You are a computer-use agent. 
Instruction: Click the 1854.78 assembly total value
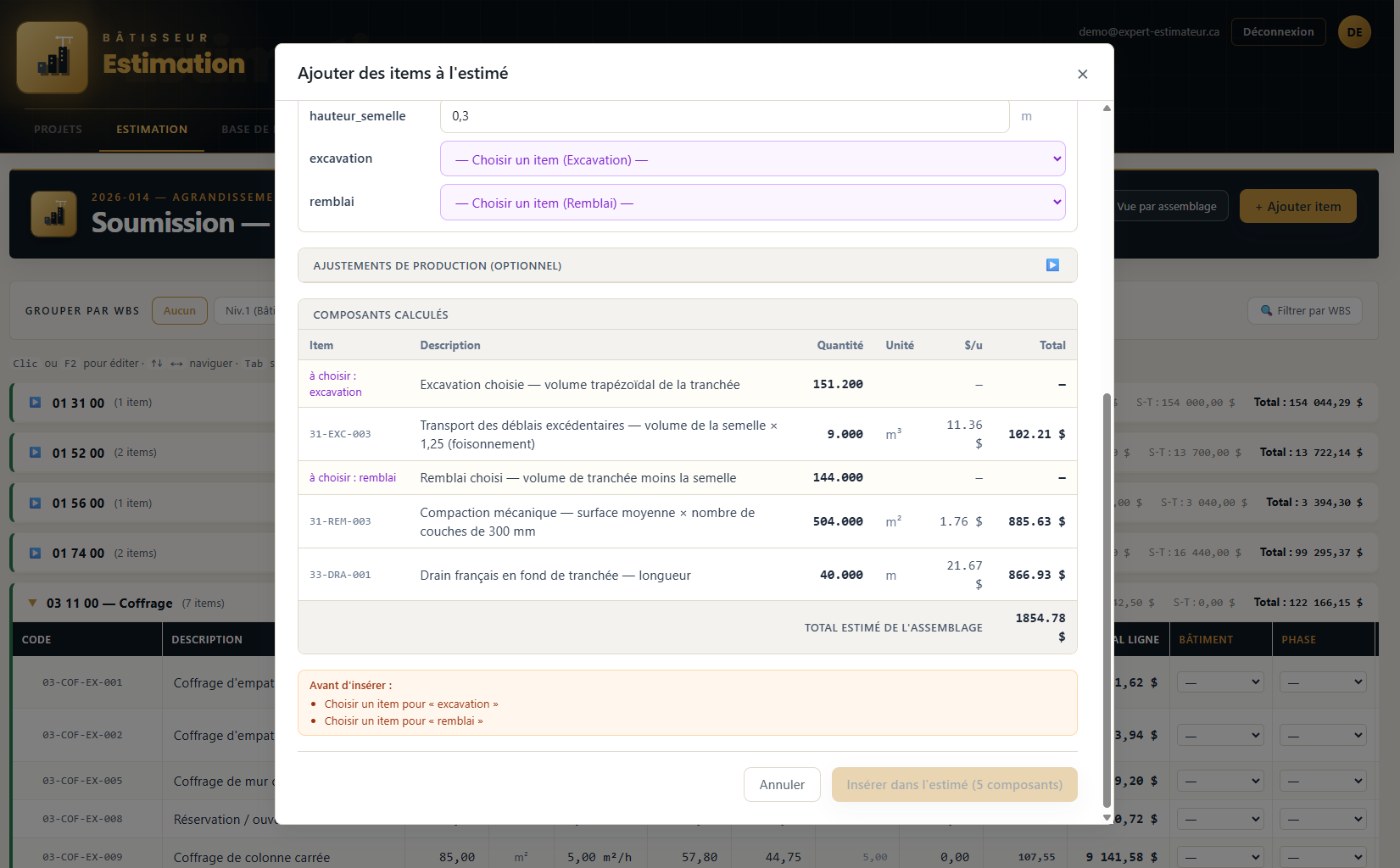[x=1040, y=627]
